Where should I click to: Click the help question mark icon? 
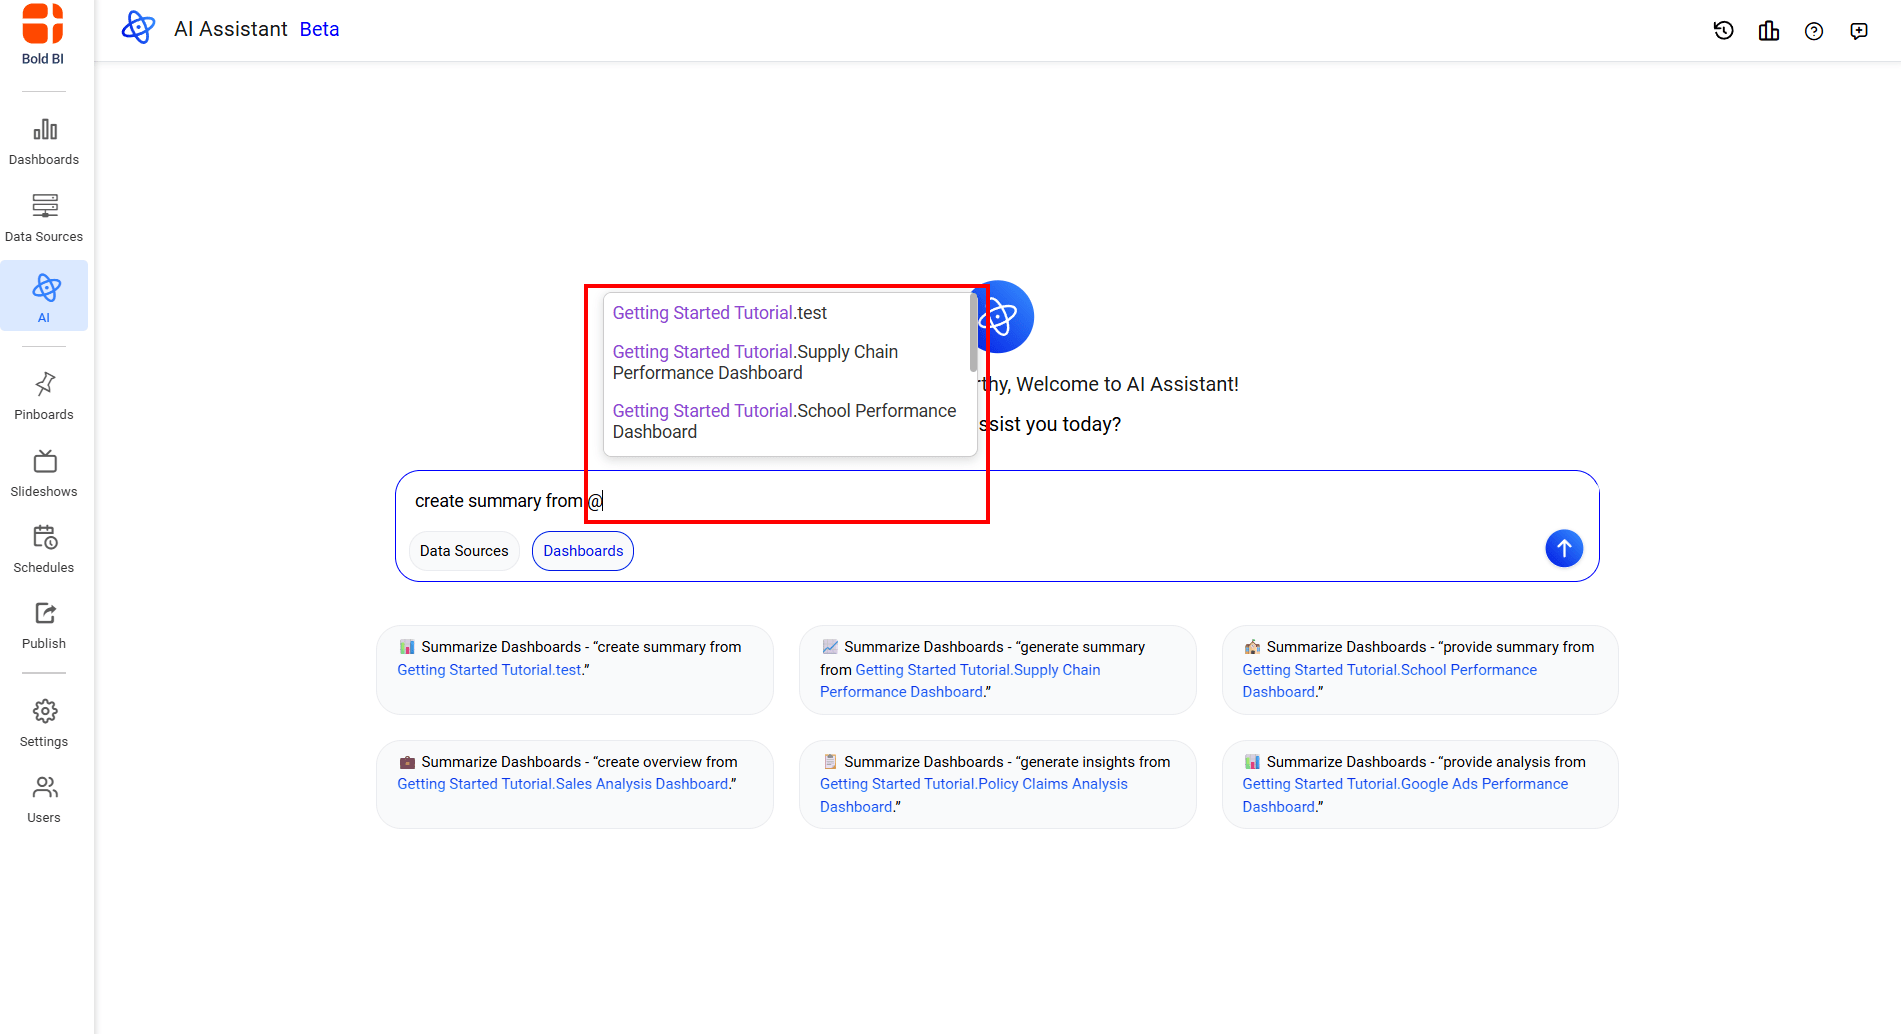(x=1813, y=31)
